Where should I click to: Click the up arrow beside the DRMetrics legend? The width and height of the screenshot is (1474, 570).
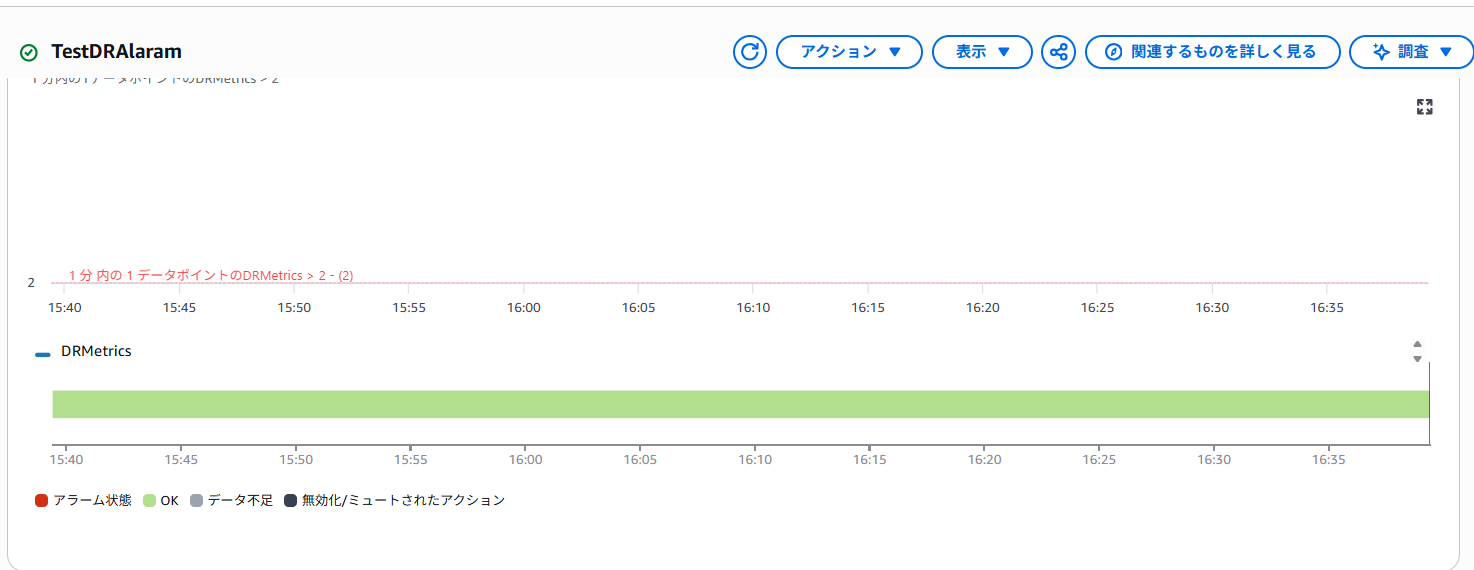[x=1417, y=345]
